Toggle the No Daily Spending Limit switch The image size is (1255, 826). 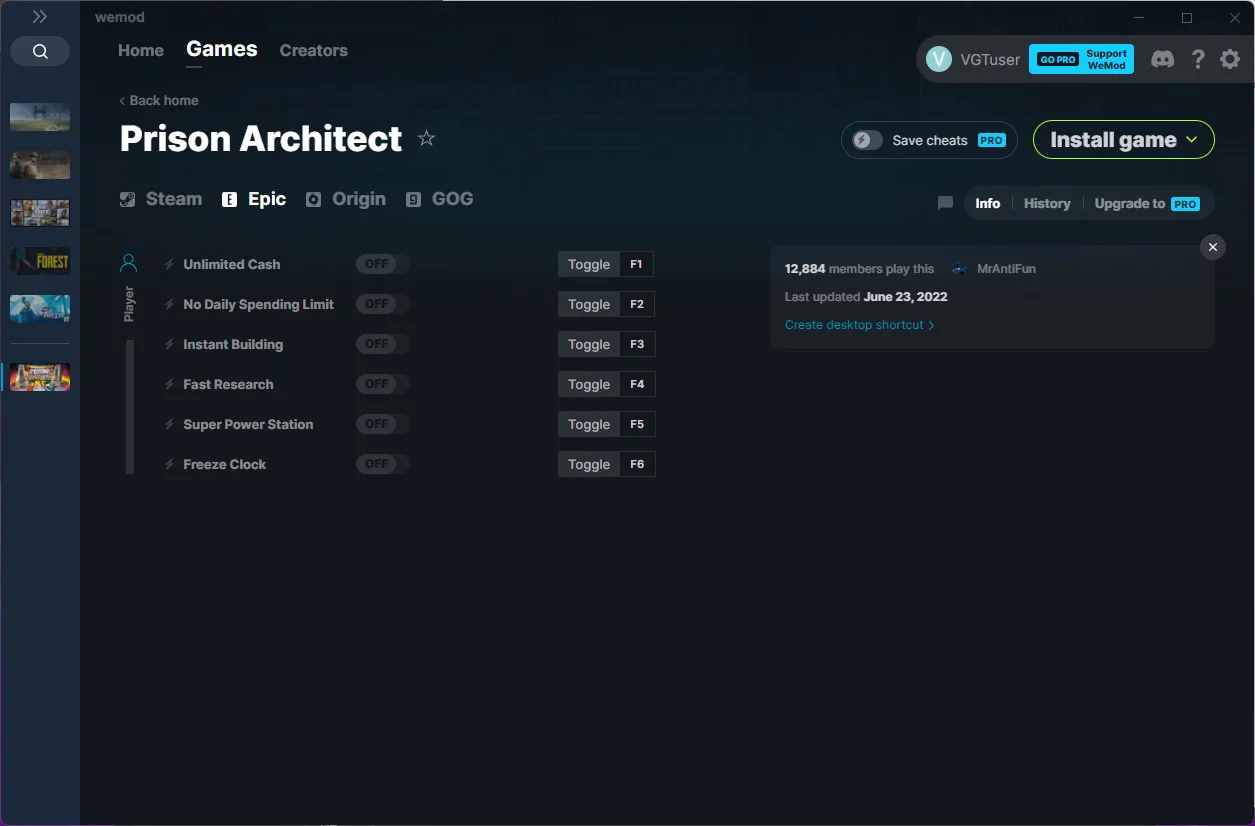383,304
